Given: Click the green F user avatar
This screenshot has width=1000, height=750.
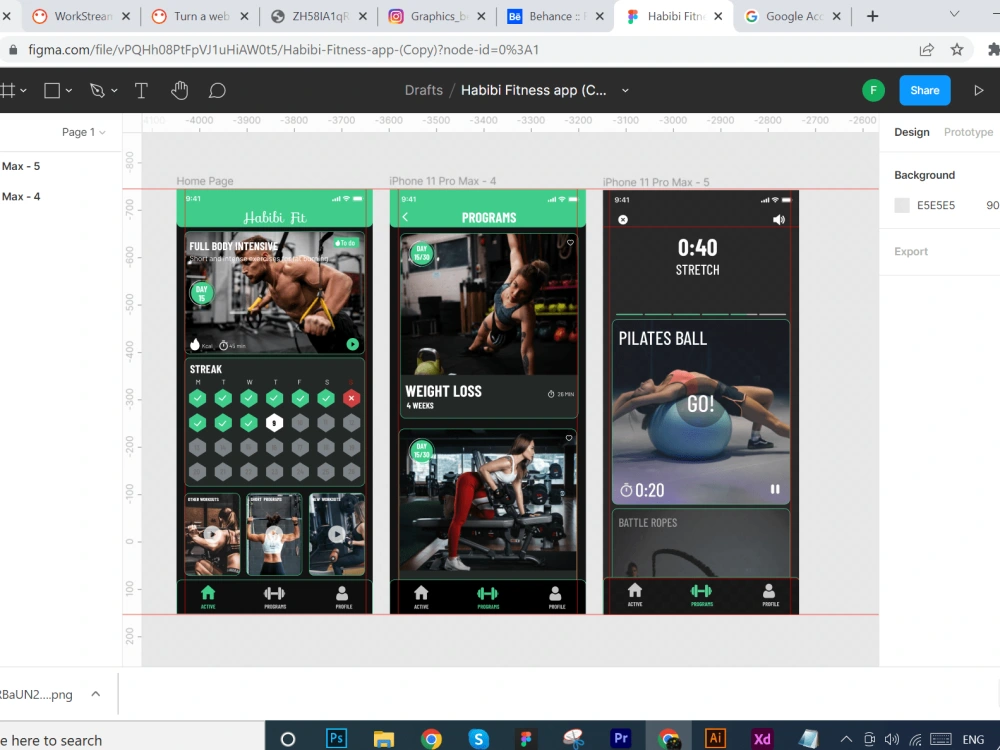Looking at the screenshot, I should tap(873, 91).
